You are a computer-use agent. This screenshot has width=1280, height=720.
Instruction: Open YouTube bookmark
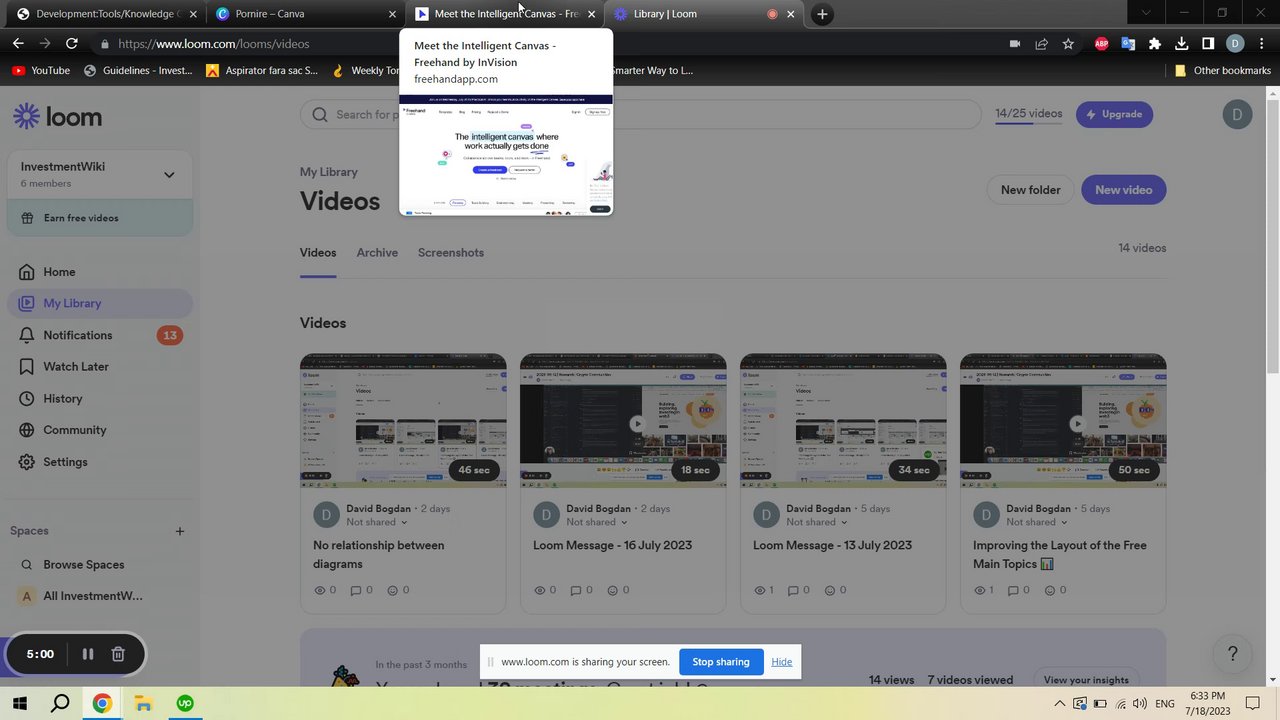pos(41,71)
